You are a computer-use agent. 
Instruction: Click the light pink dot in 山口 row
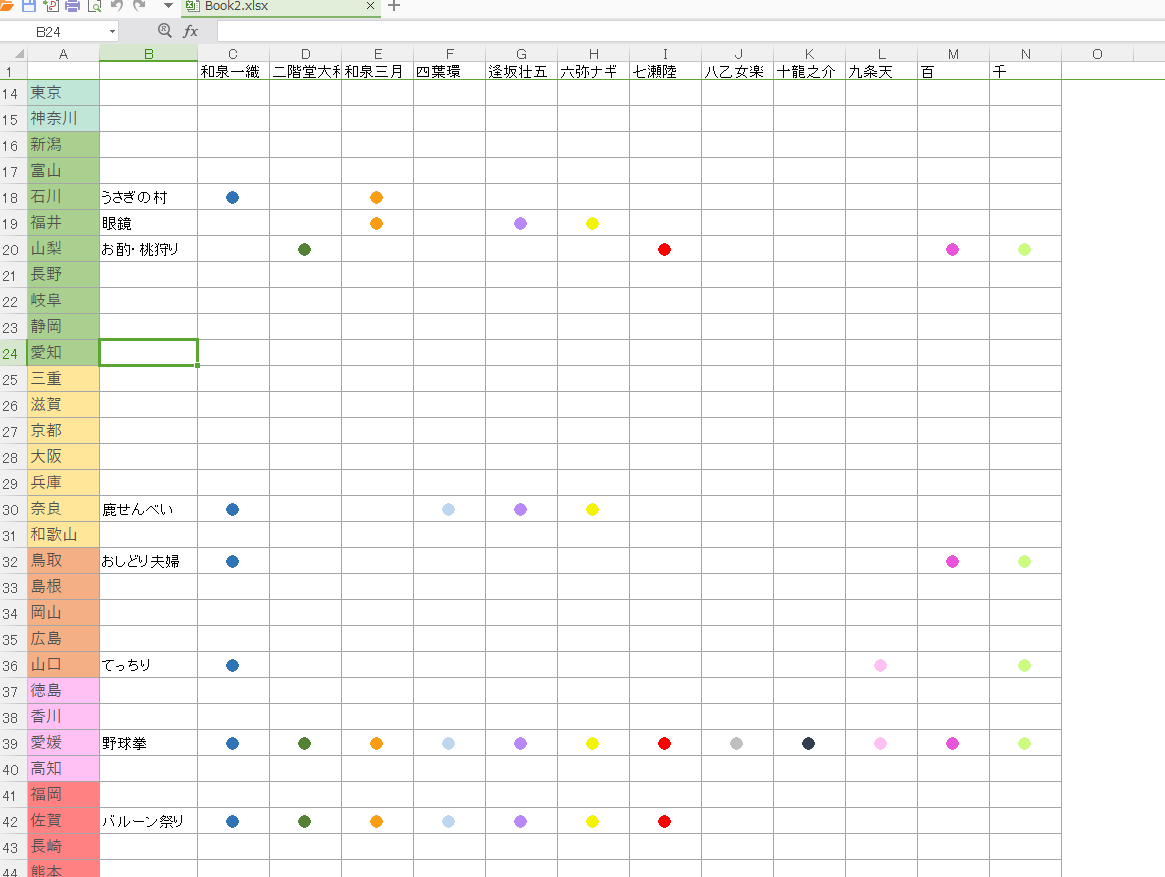click(x=880, y=665)
